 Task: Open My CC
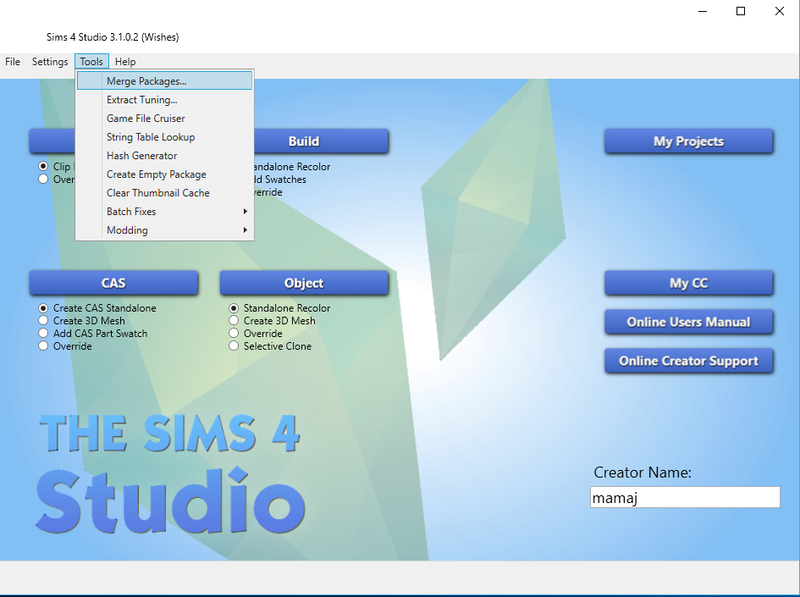pos(689,283)
